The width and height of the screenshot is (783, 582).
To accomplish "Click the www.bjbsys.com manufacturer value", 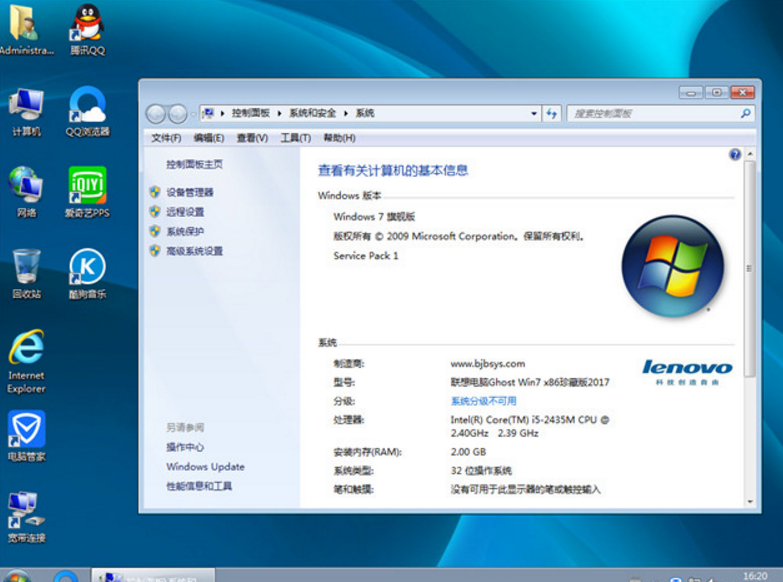I will (488, 364).
